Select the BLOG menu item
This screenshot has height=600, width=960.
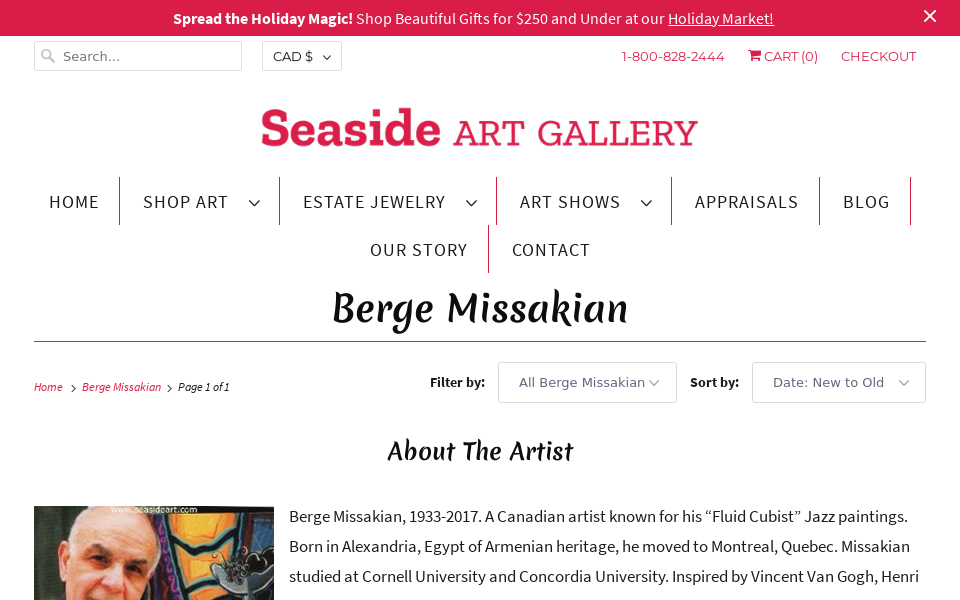pyautogui.click(x=866, y=202)
